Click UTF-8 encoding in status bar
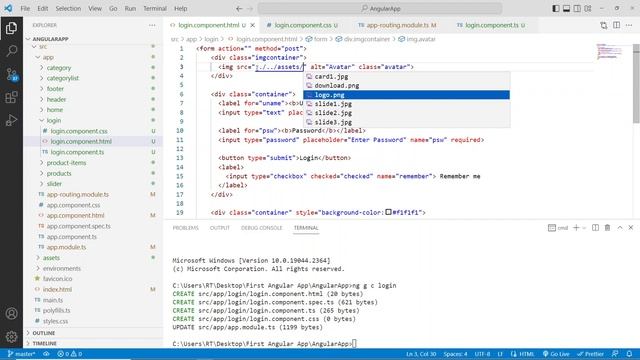This screenshot has height=360, width=640. 482,354
